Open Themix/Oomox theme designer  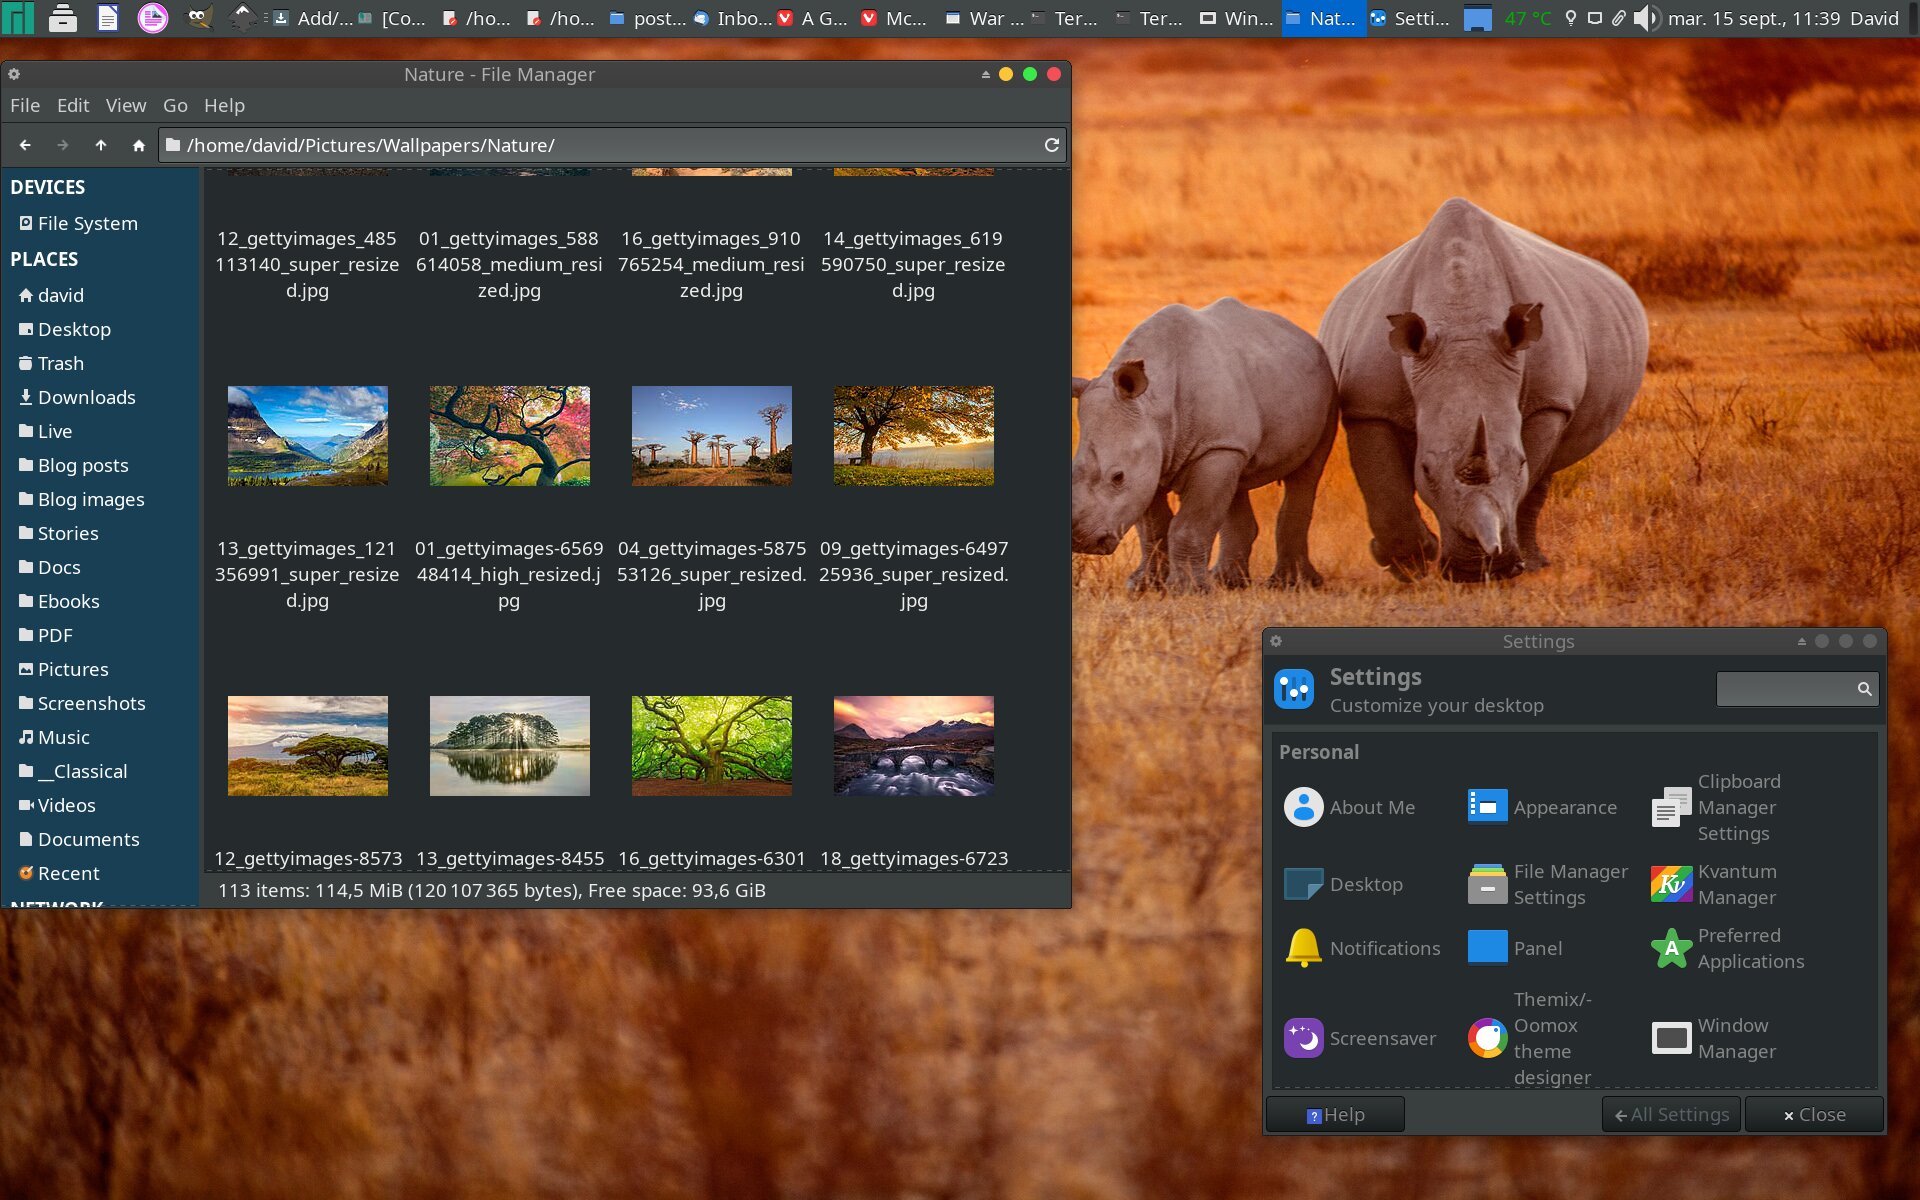pyautogui.click(x=1487, y=1038)
